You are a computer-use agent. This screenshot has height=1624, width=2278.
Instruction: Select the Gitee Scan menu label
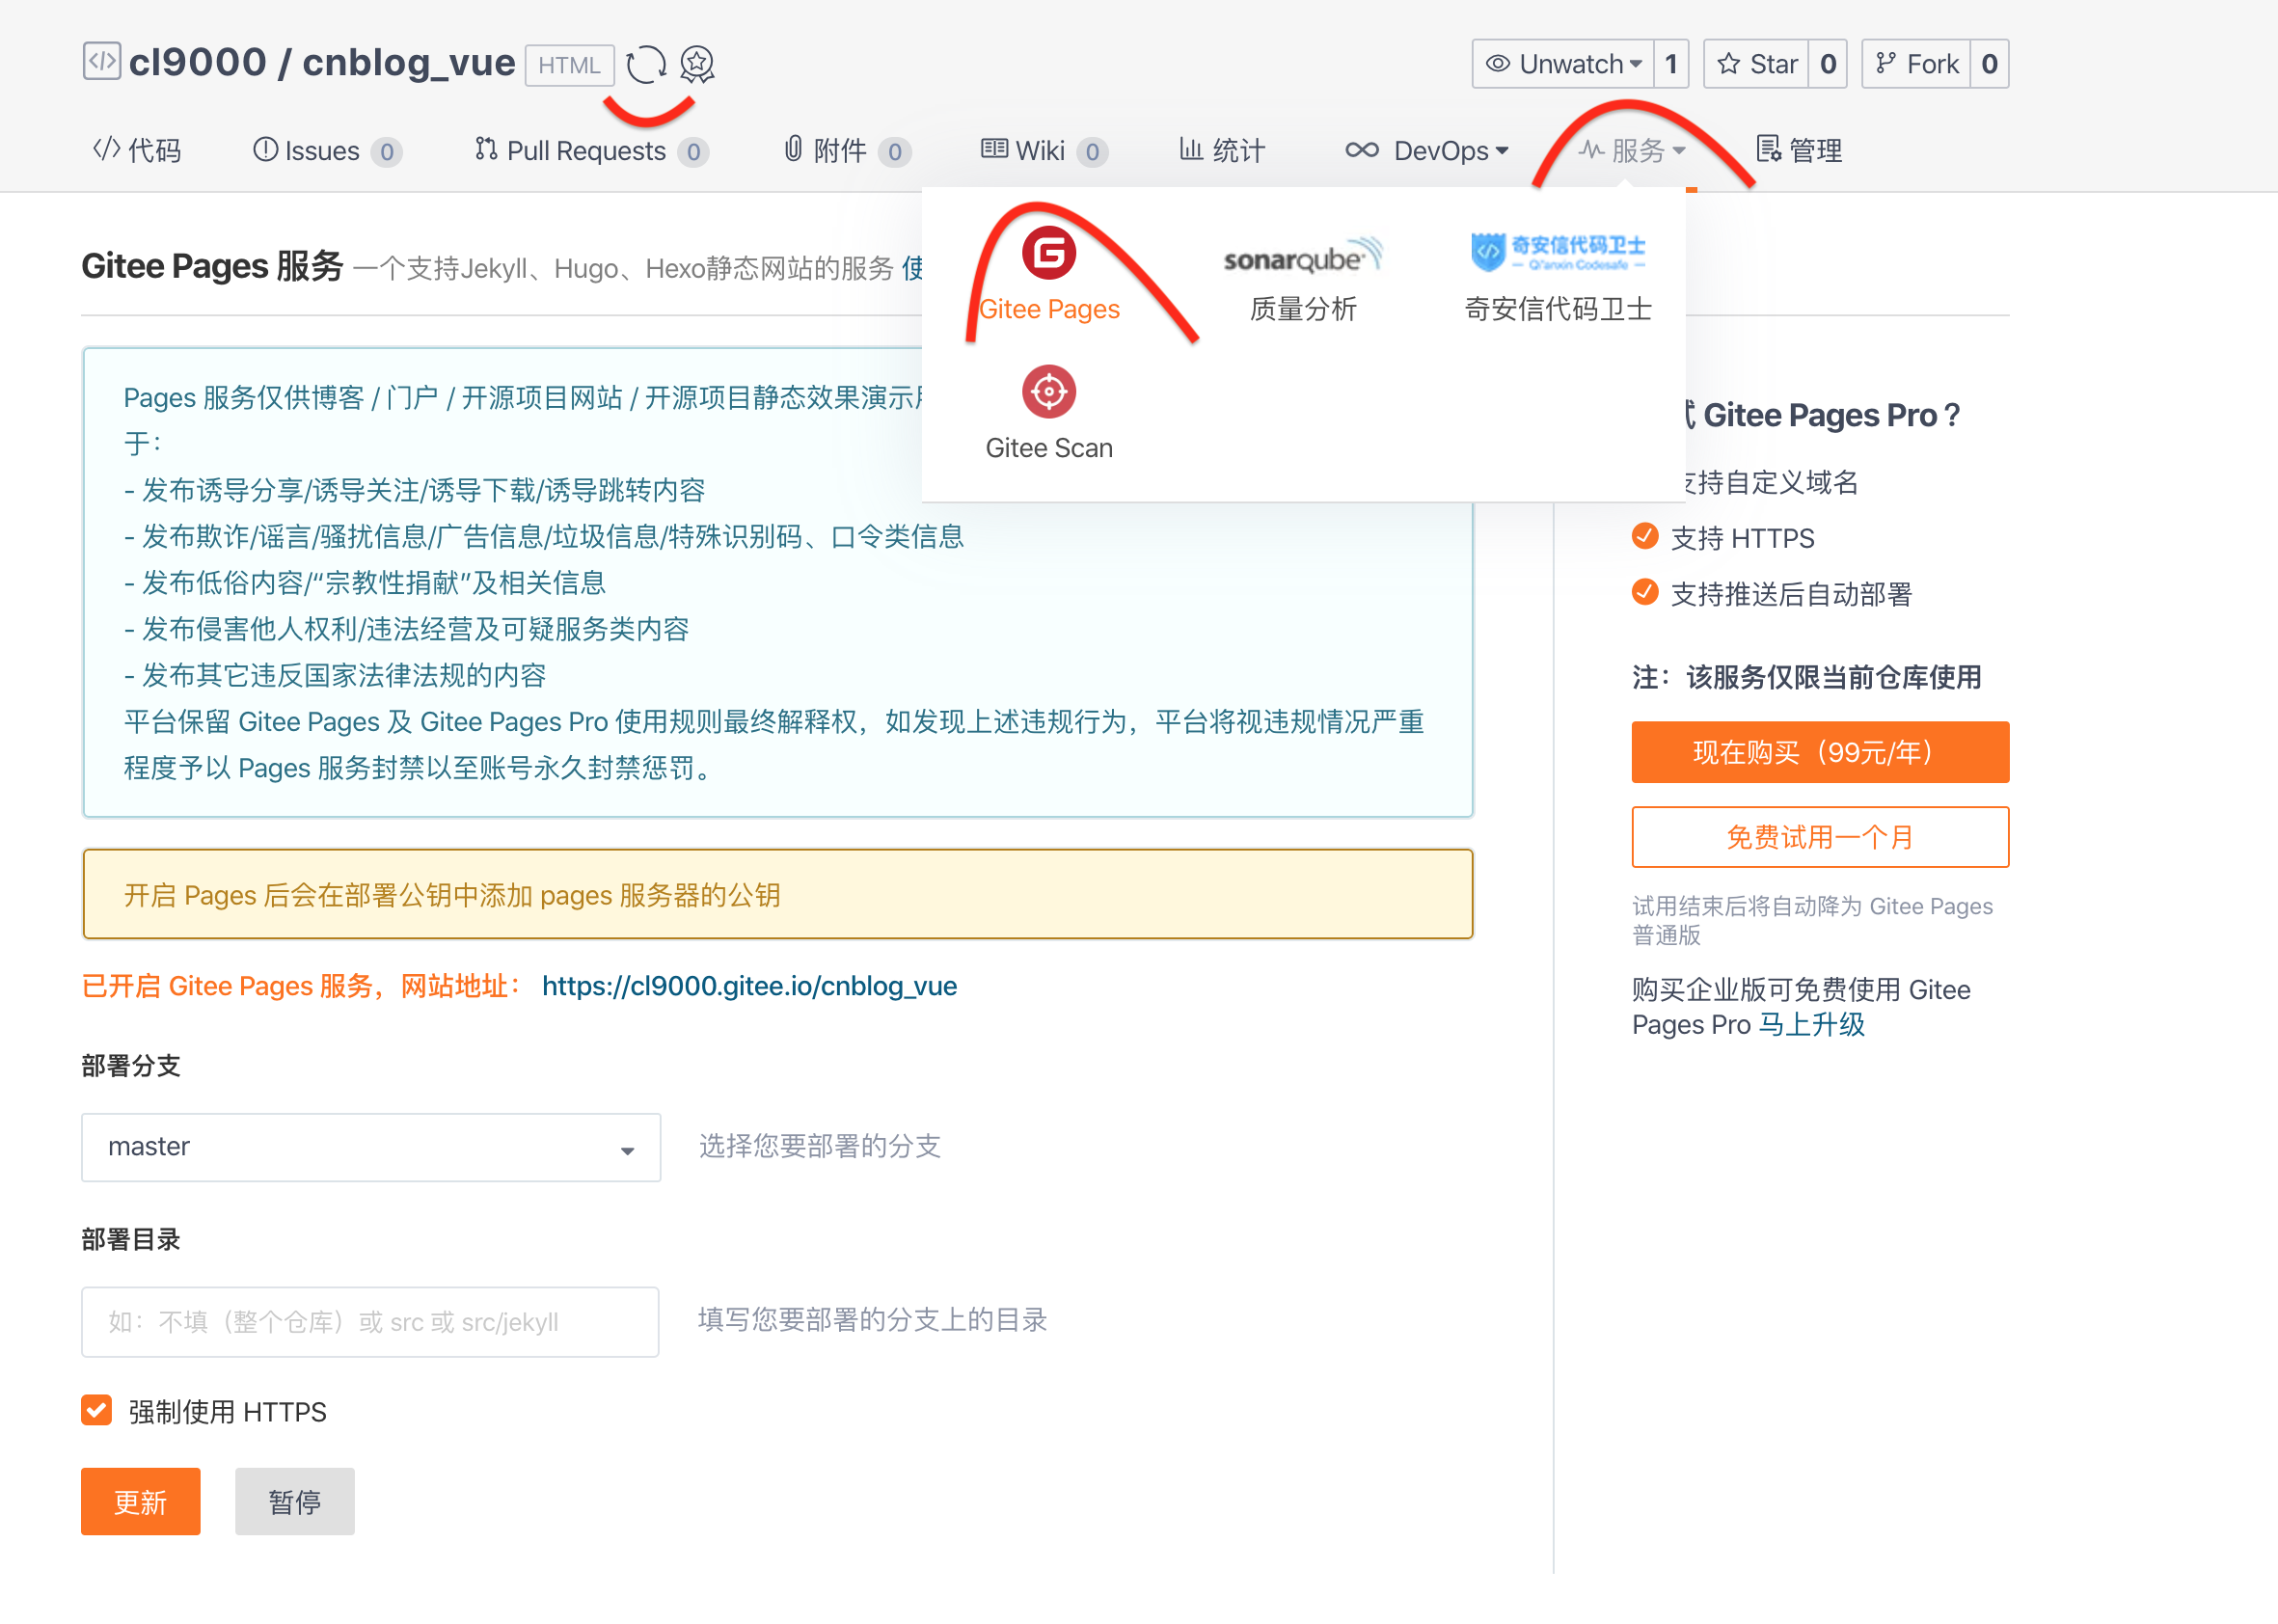(x=1049, y=448)
